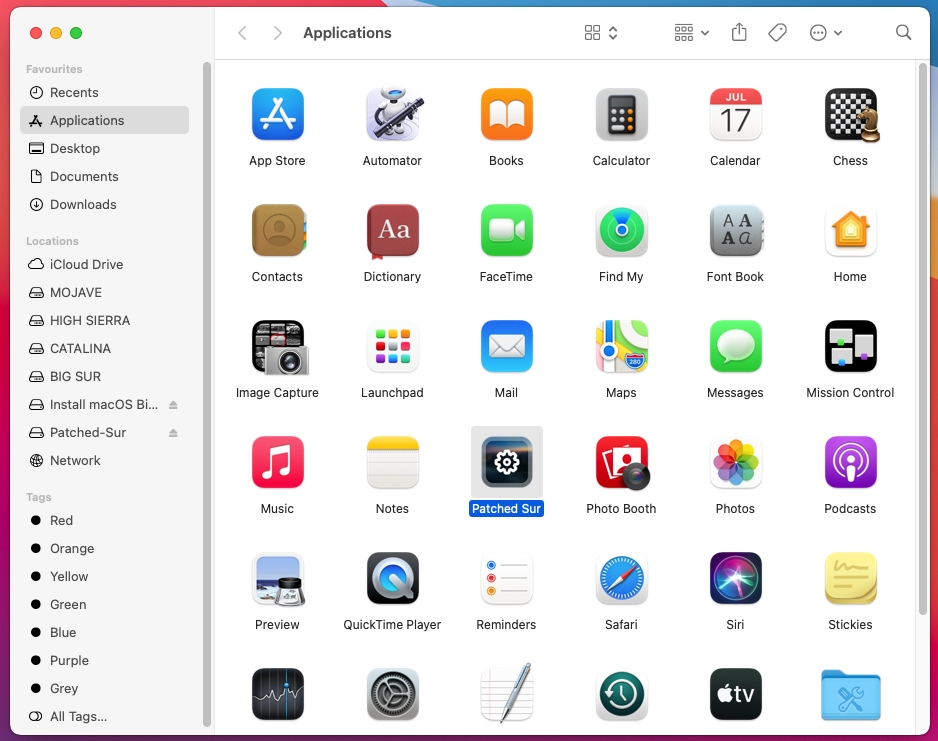The width and height of the screenshot is (938, 741).
Task: Open the MOJAVE volume
Action: (x=105, y=292)
